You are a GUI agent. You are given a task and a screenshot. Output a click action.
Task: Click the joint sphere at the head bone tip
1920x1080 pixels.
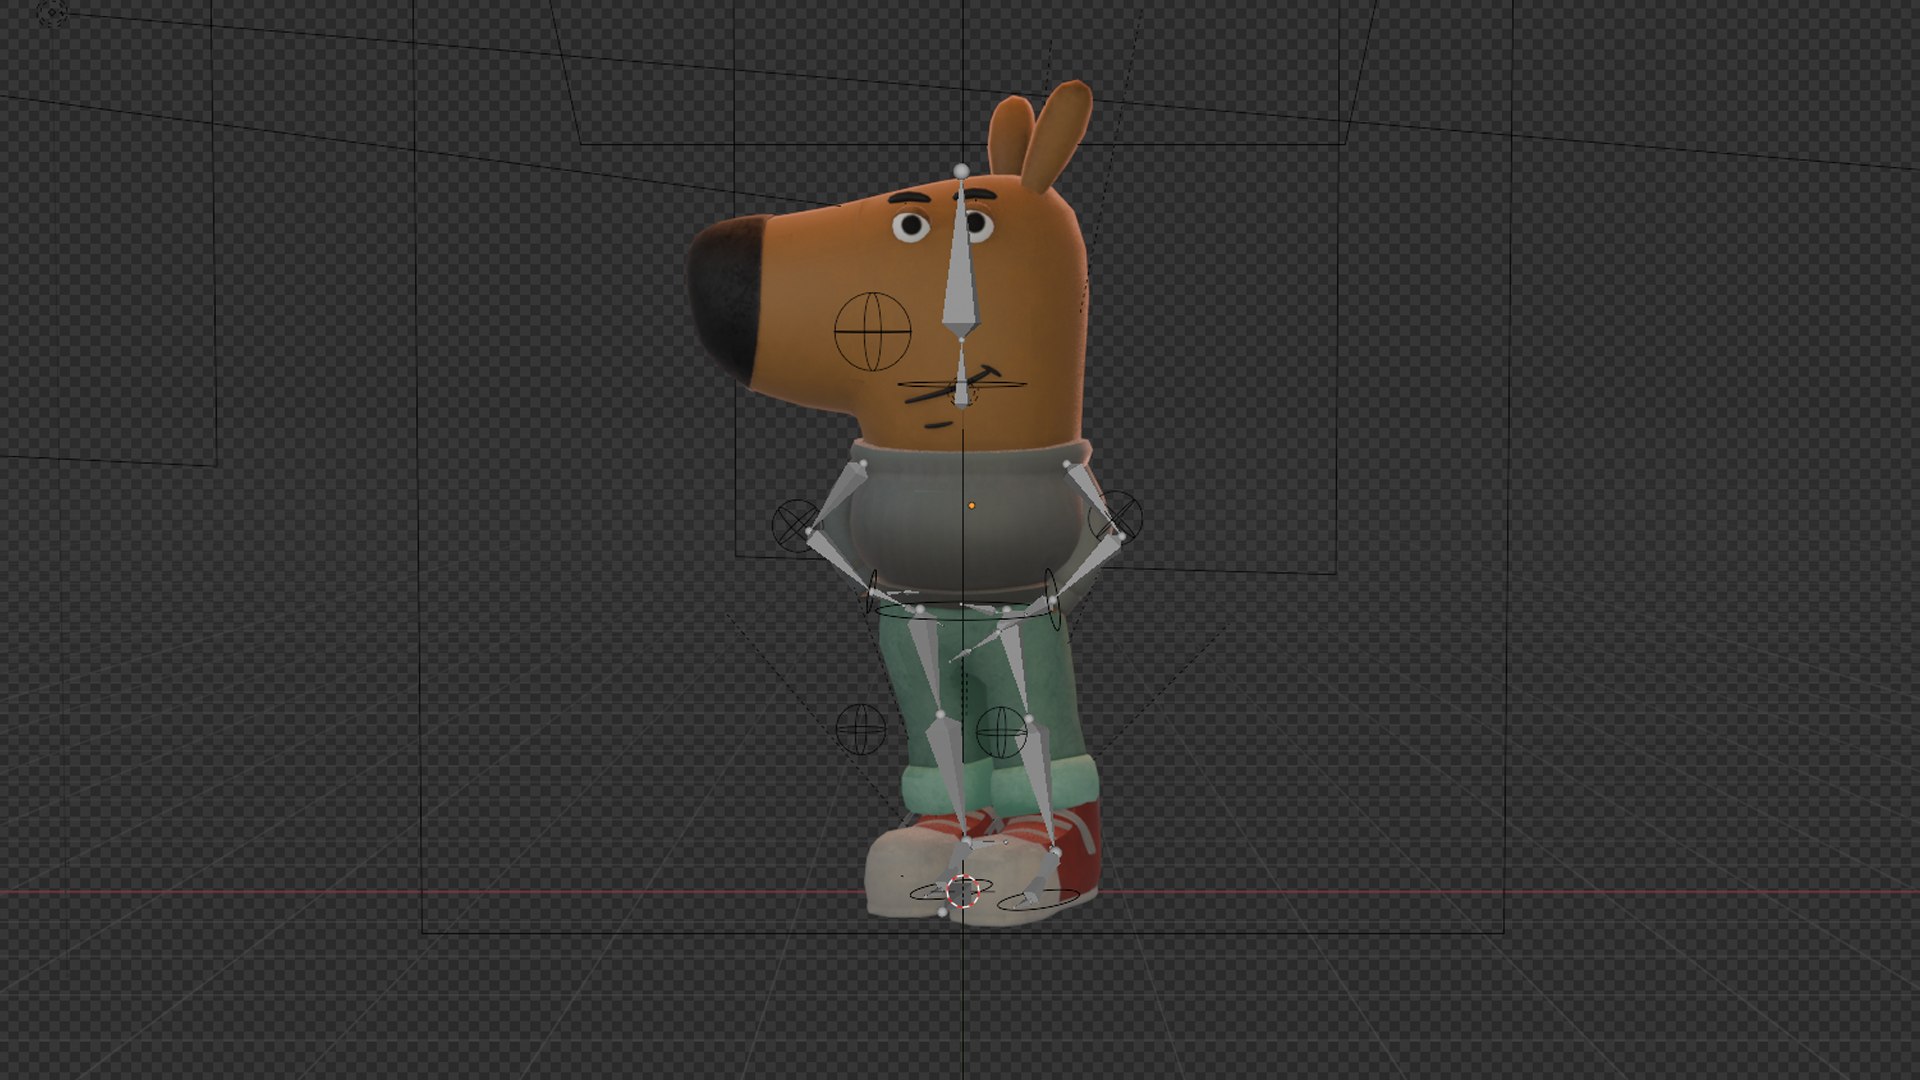(961, 171)
